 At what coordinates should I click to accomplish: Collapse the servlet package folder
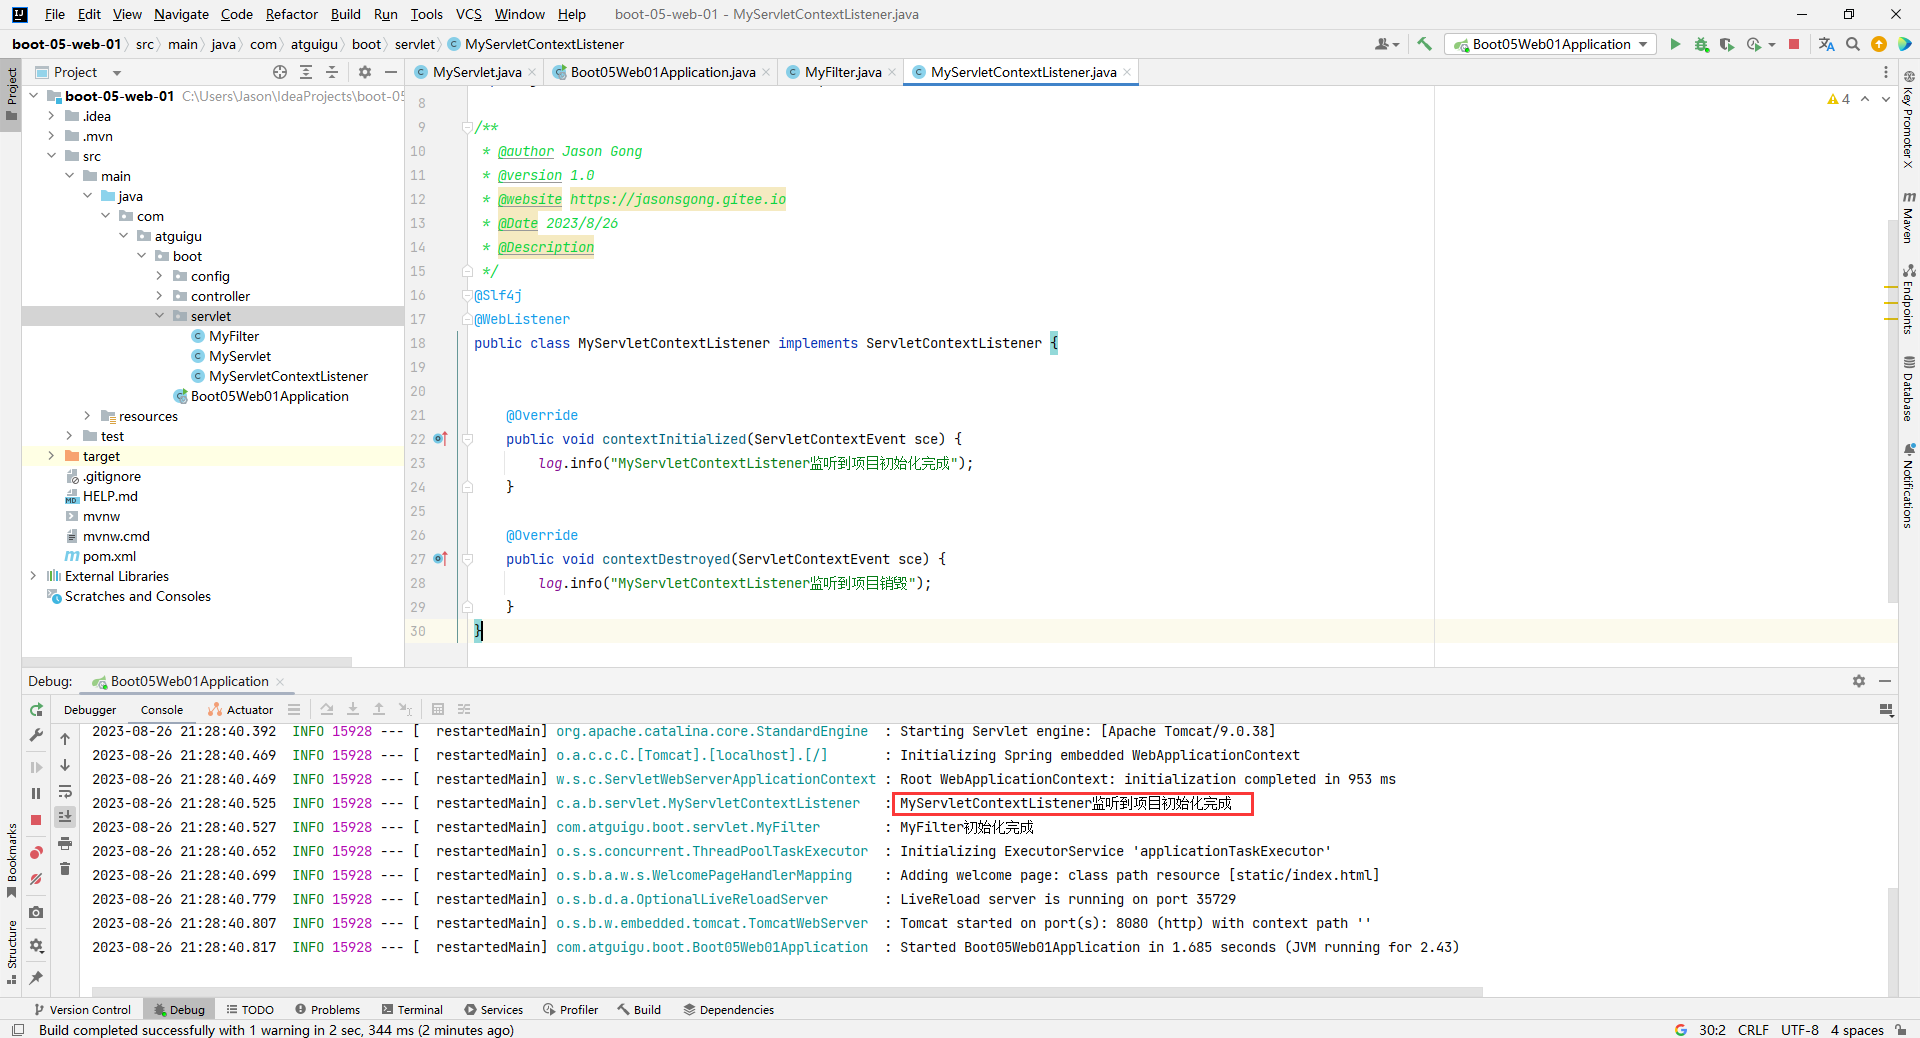coord(160,316)
